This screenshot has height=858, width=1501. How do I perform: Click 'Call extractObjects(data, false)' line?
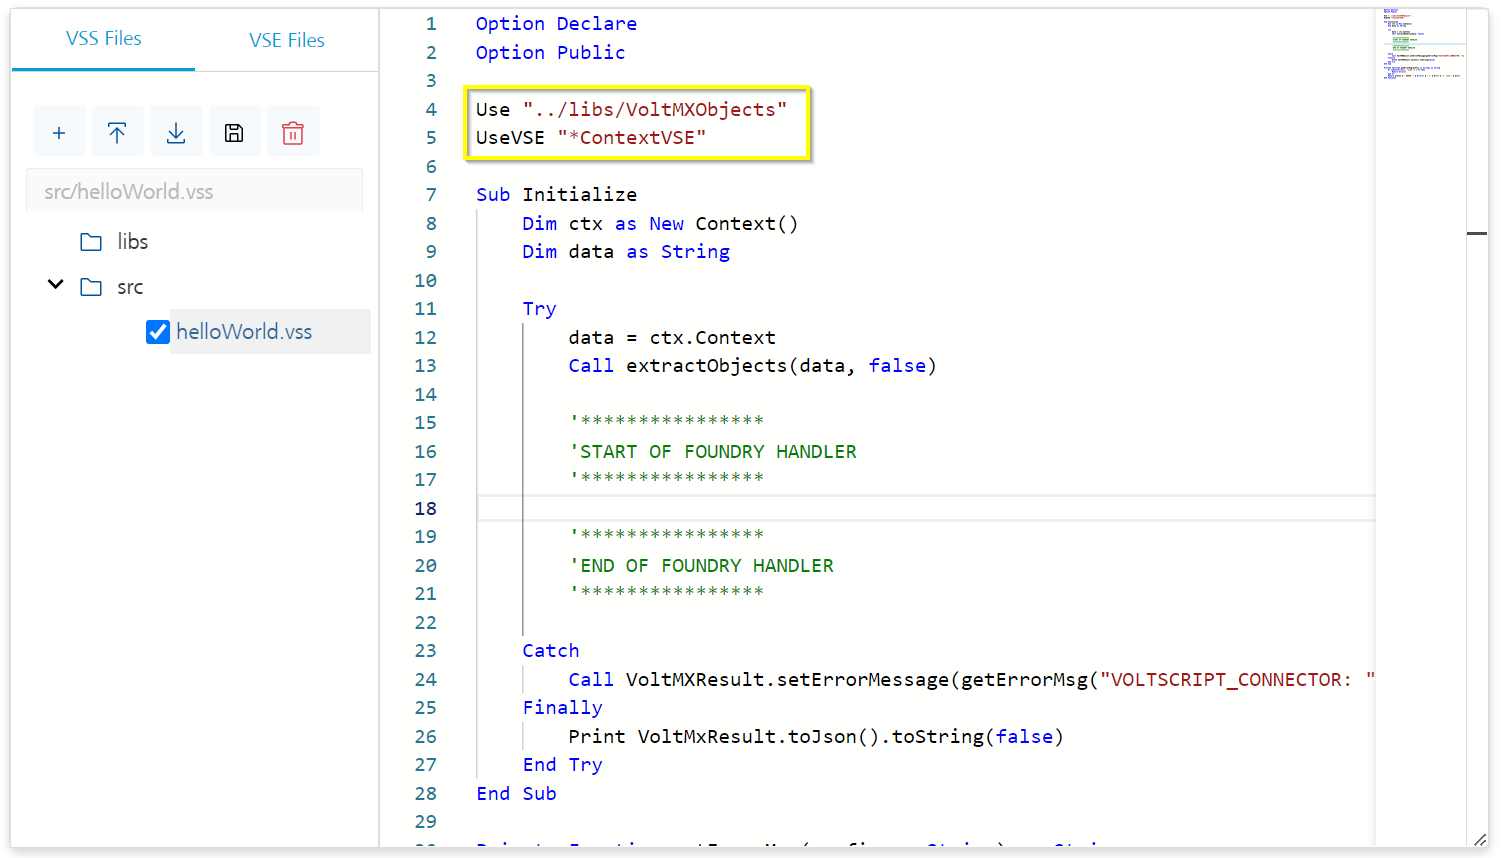(x=752, y=366)
